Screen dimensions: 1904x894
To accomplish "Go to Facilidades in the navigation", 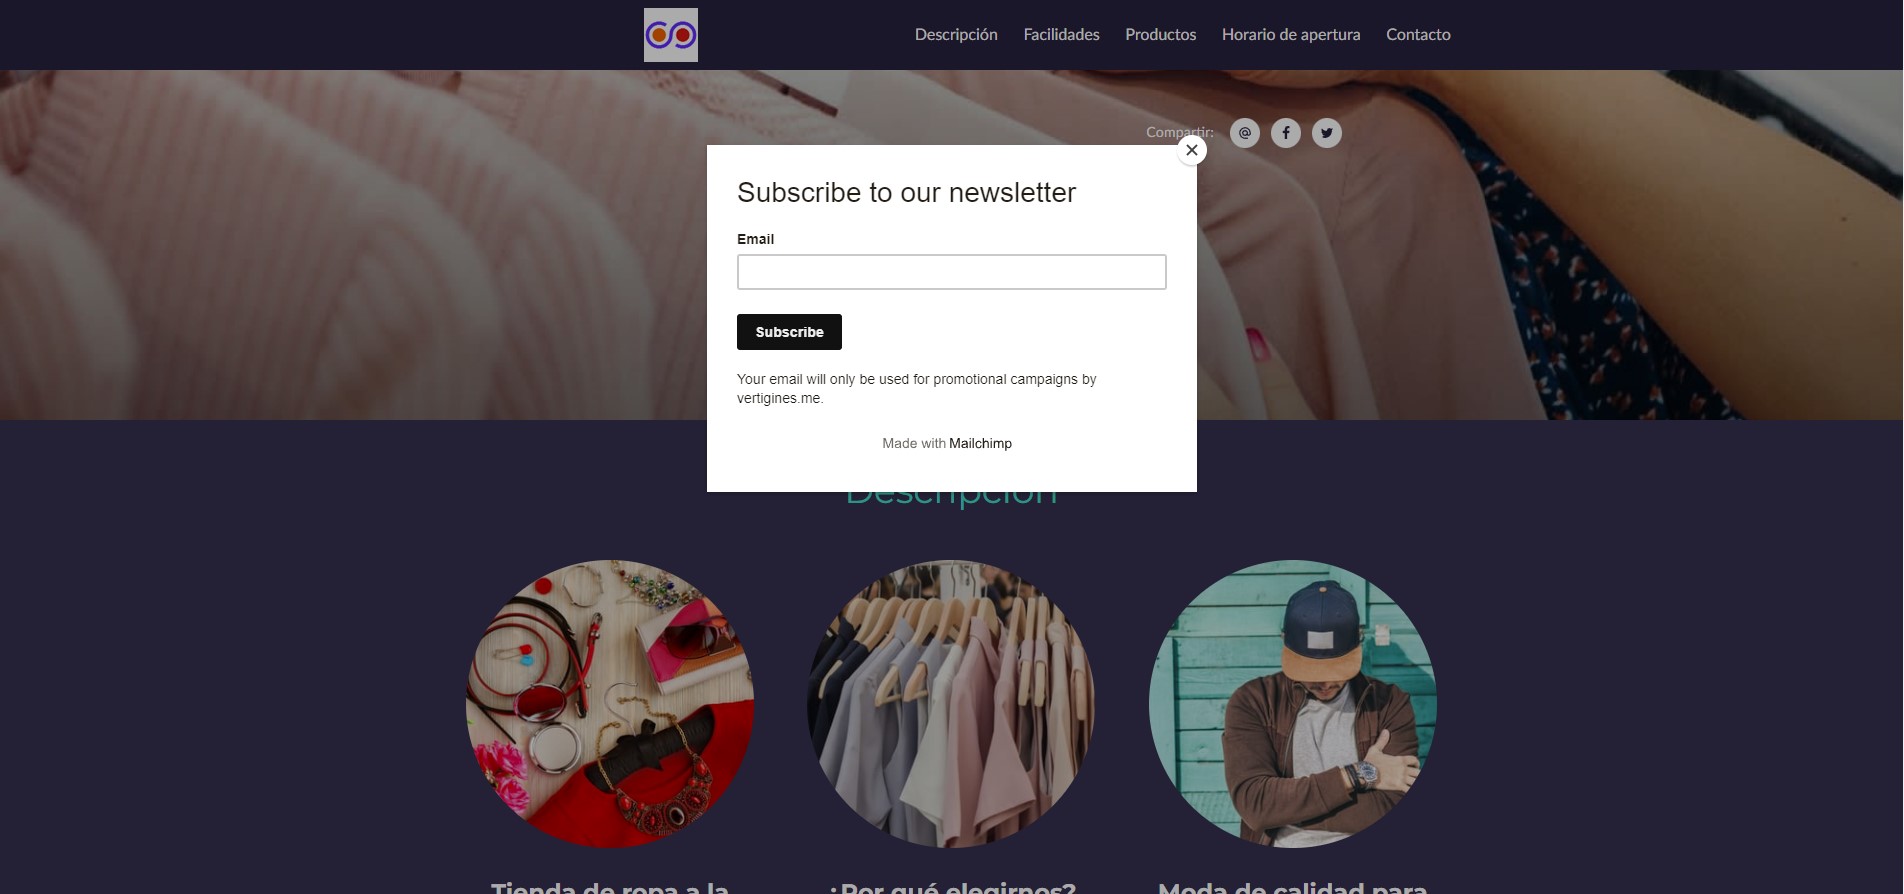I will [x=1061, y=35].
